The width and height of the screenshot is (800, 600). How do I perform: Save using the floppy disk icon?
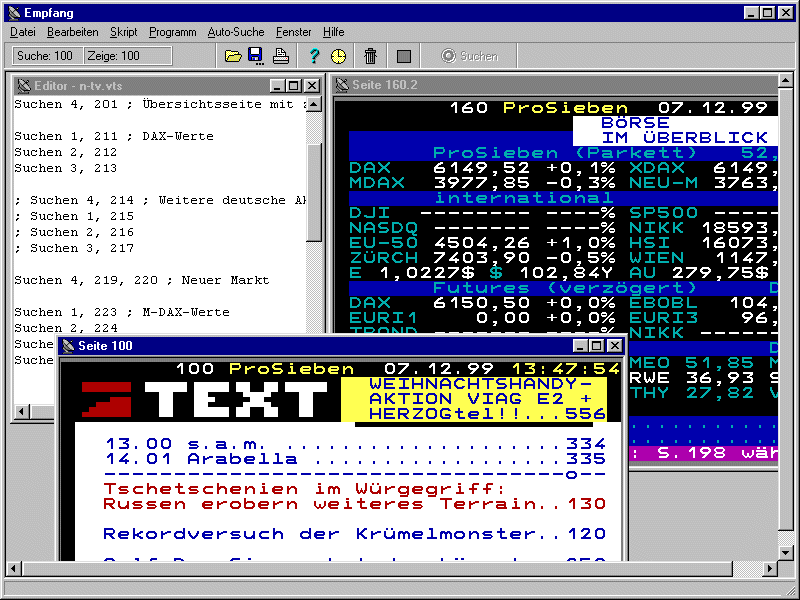256,56
